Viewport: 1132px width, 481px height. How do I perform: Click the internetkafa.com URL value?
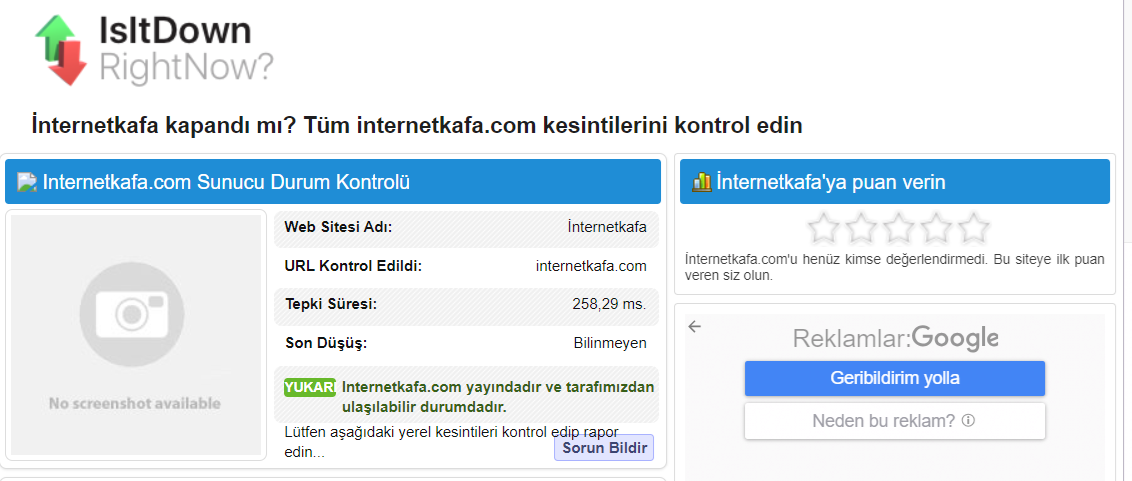[x=591, y=266]
